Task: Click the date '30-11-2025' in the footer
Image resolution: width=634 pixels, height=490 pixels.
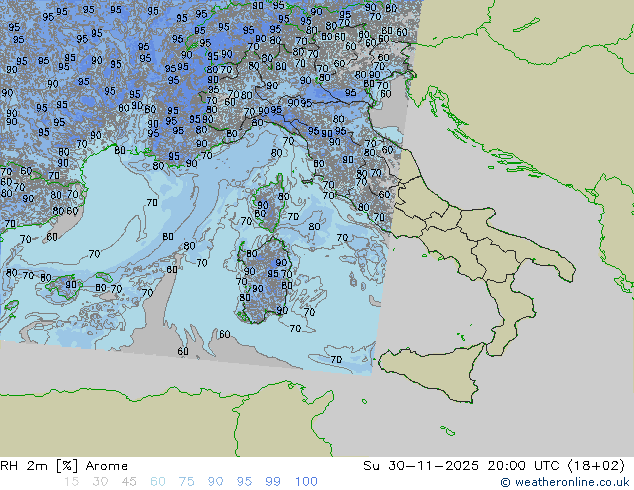Action: pos(433,466)
